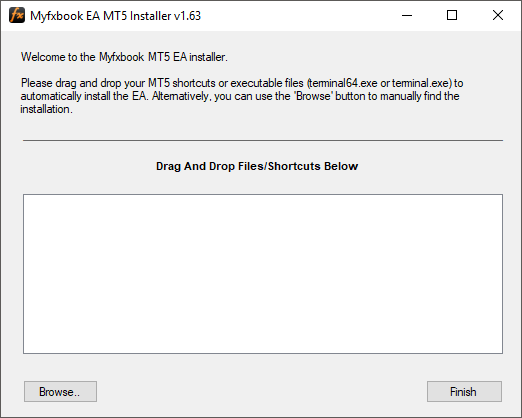Click the Myfxbook fx logo icon

pyautogui.click(x=17, y=15)
